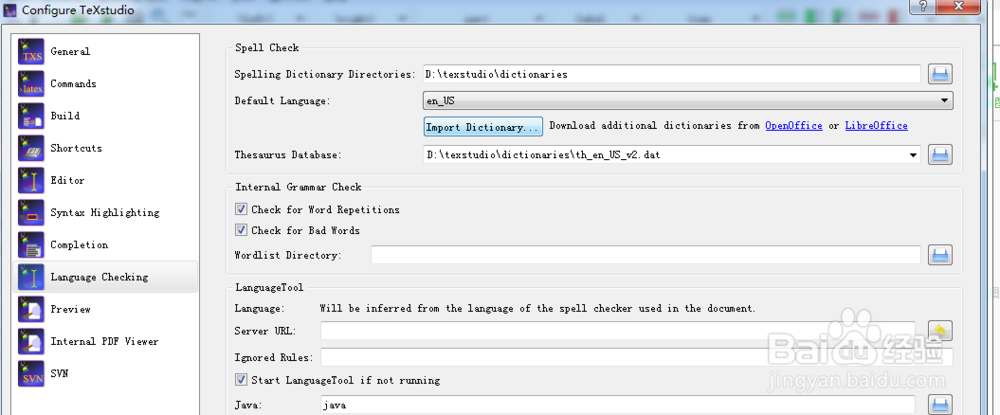Click the Shortcuts keyboard icon
The image size is (1000, 415).
click(x=31, y=149)
